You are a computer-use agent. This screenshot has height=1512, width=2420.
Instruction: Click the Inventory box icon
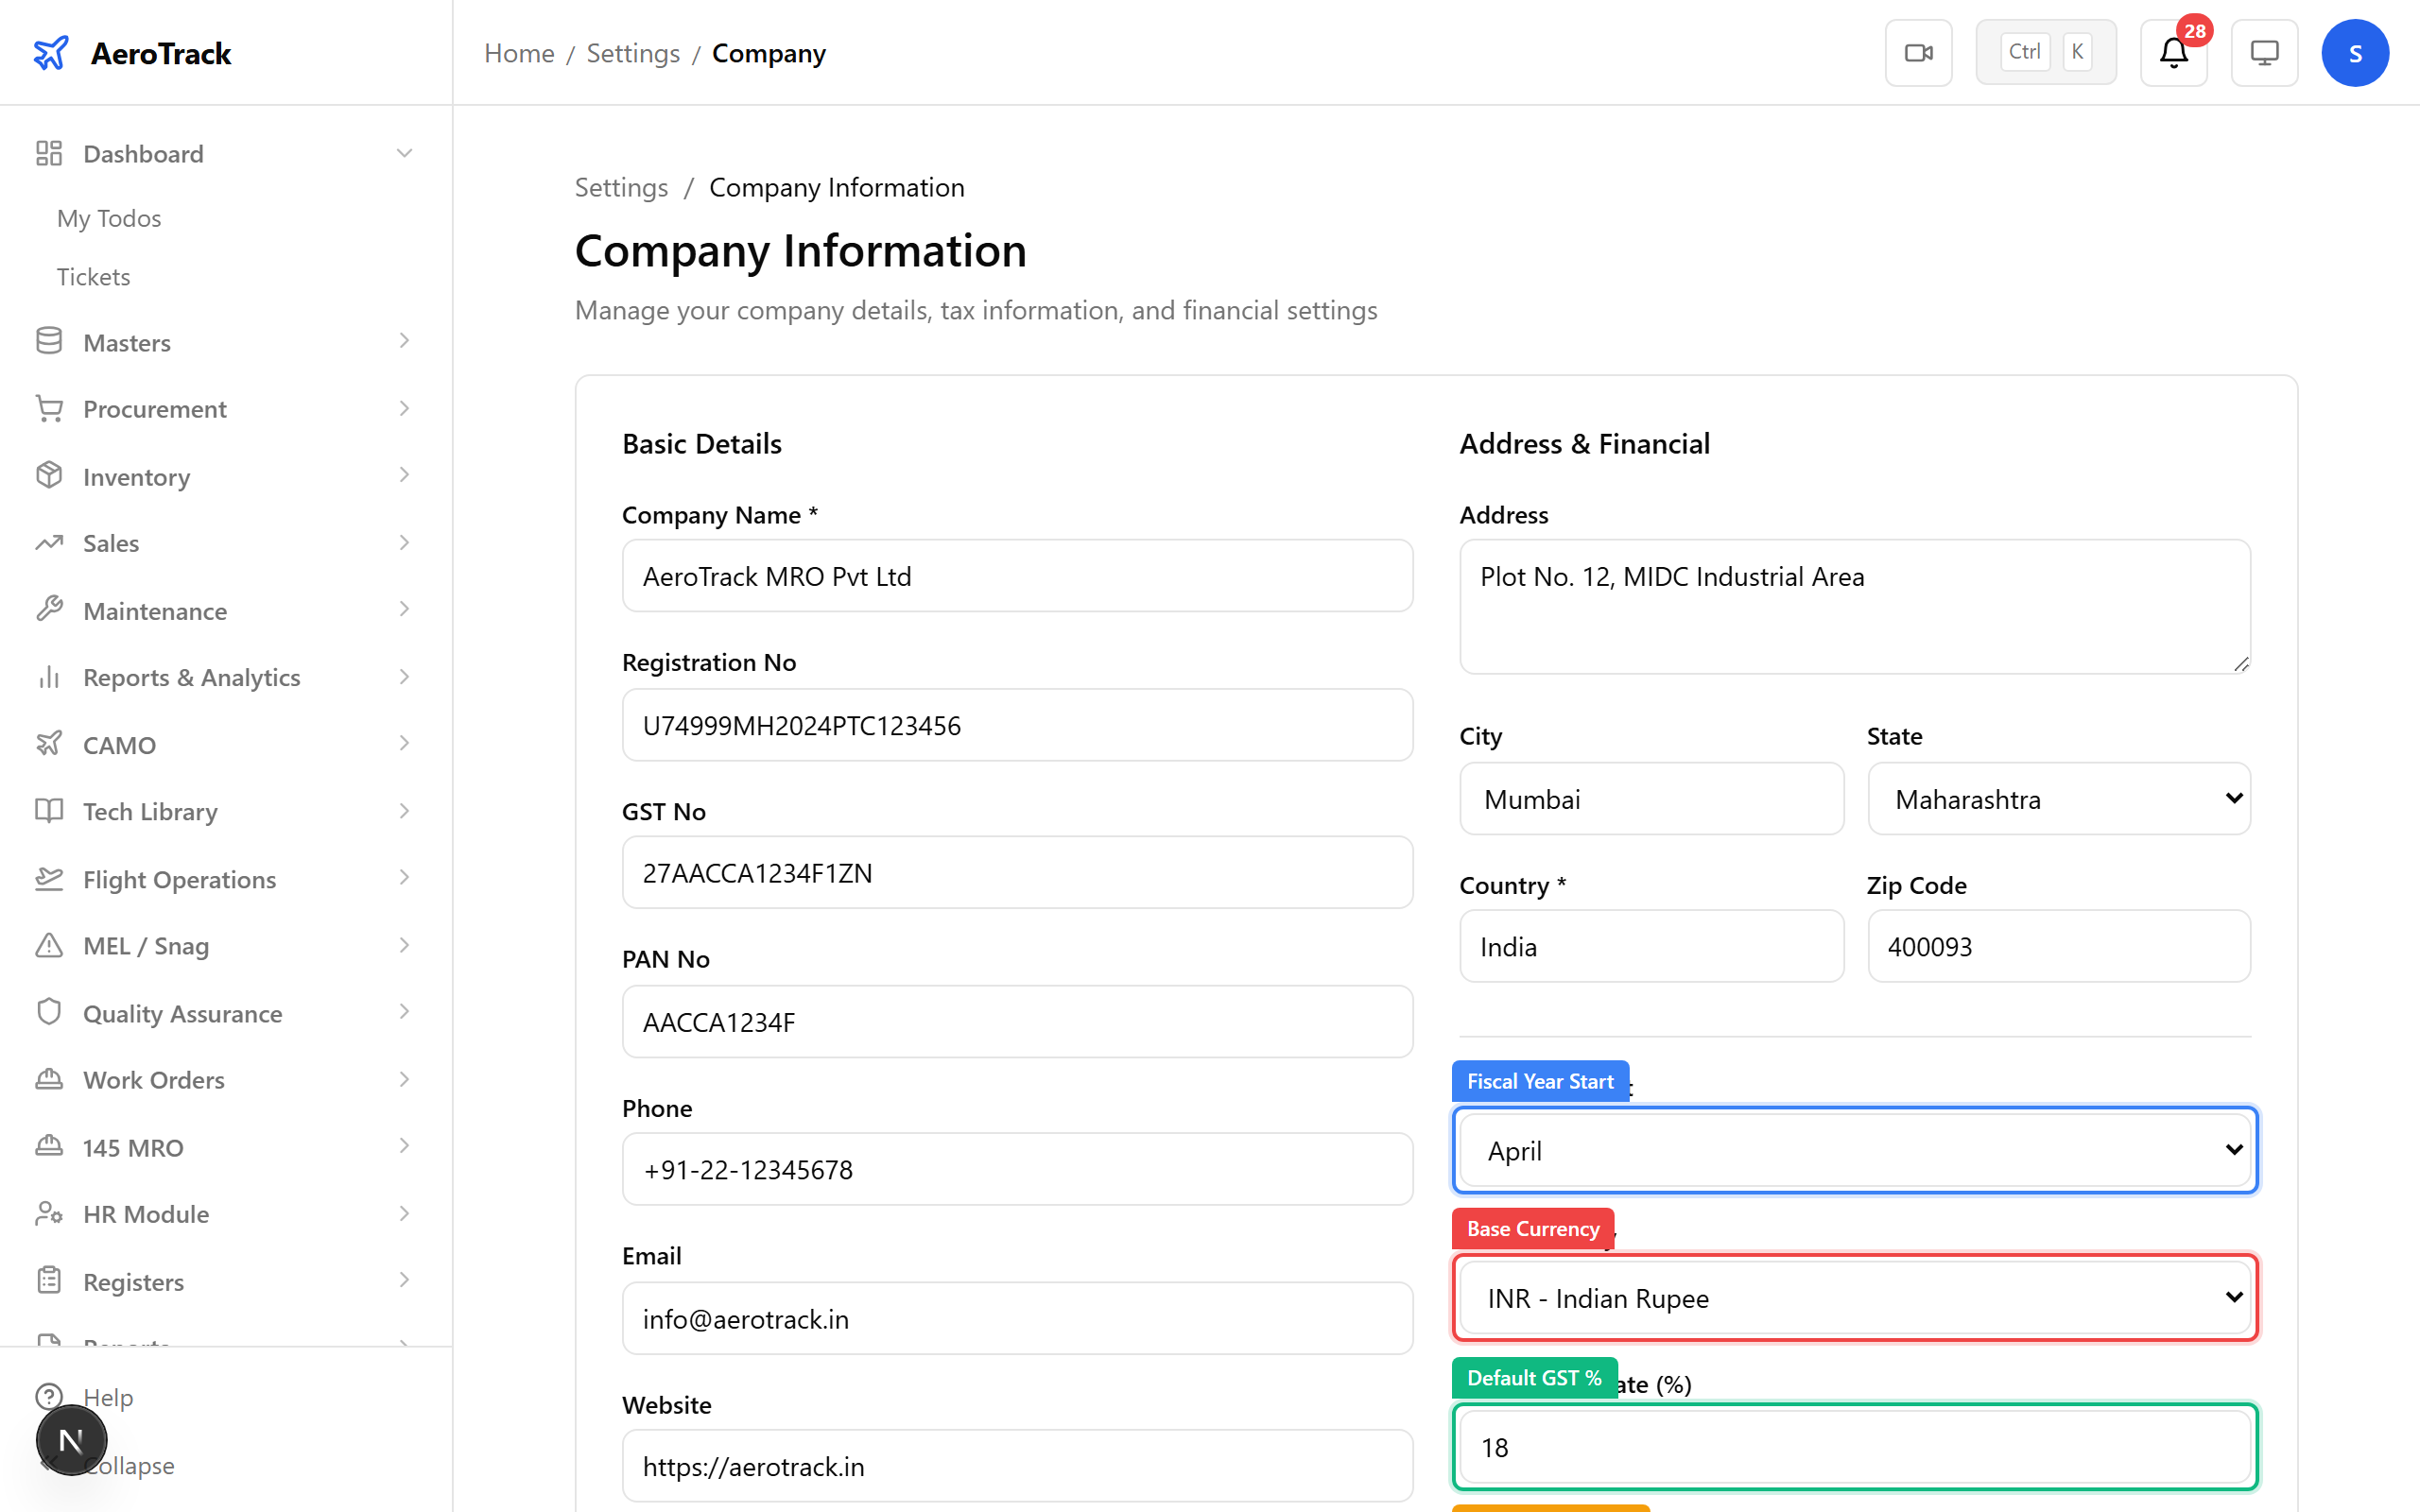coord(49,476)
